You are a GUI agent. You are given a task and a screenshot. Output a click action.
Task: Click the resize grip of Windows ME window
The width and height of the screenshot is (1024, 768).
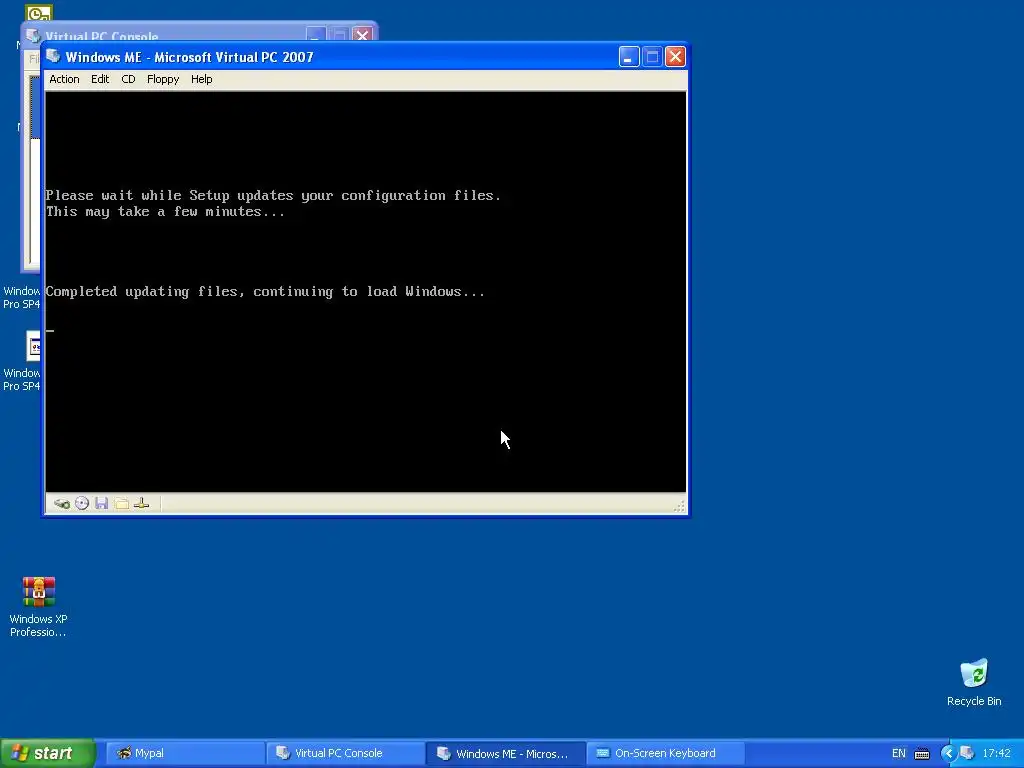(x=680, y=506)
